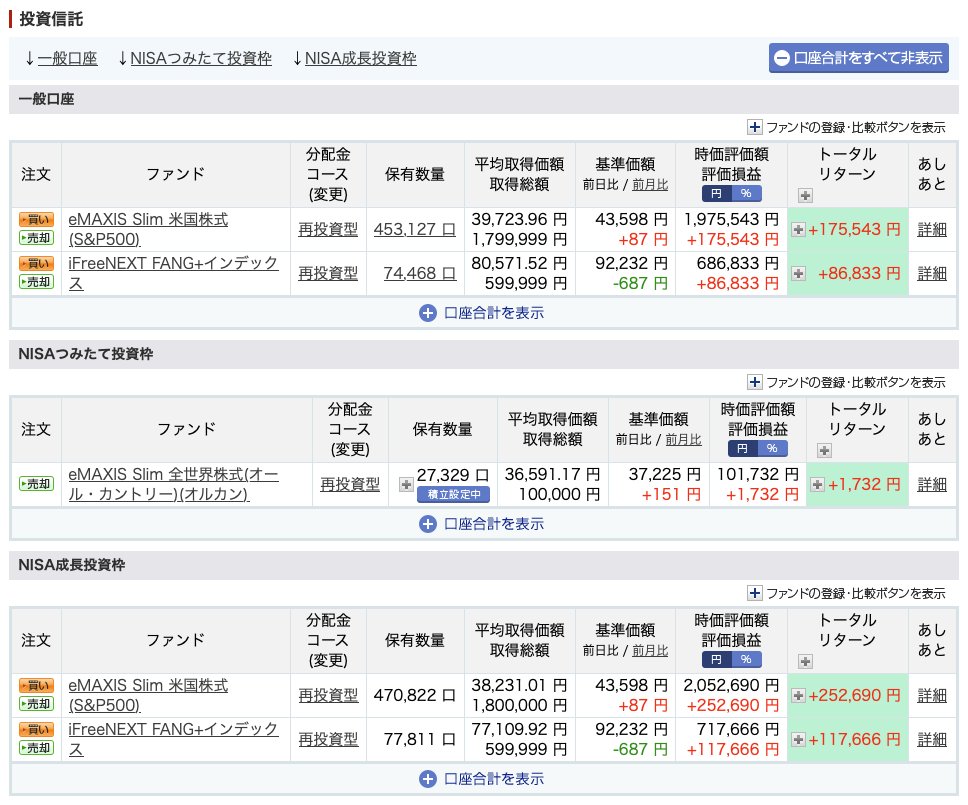Expand トータルリターン header plus in 一般口座 table

tap(805, 196)
